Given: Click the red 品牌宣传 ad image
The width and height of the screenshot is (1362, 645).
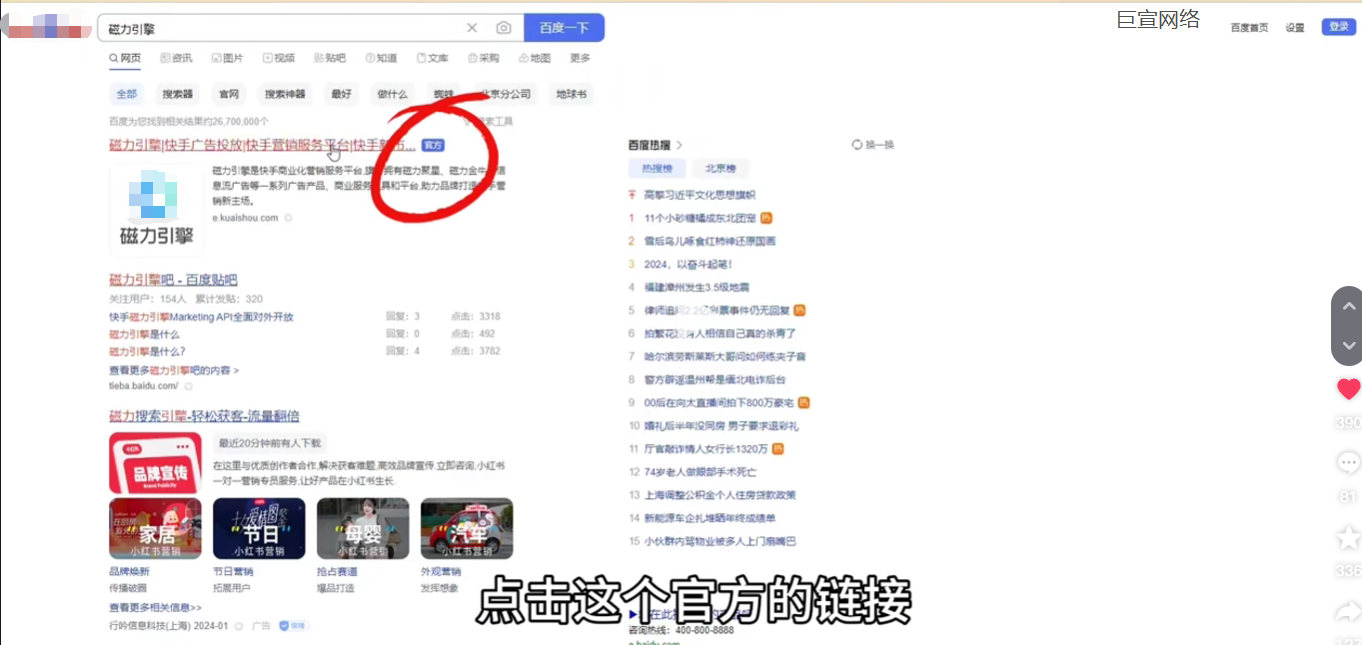Looking at the screenshot, I should click(x=155, y=462).
